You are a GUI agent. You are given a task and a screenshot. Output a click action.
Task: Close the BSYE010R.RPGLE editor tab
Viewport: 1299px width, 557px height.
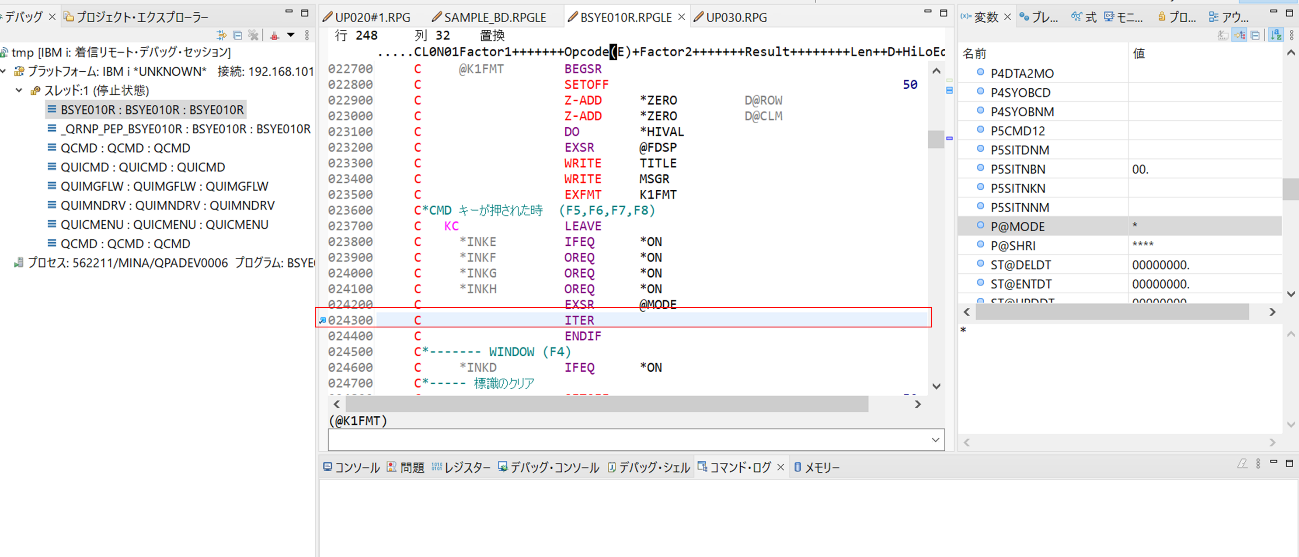point(682,17)
